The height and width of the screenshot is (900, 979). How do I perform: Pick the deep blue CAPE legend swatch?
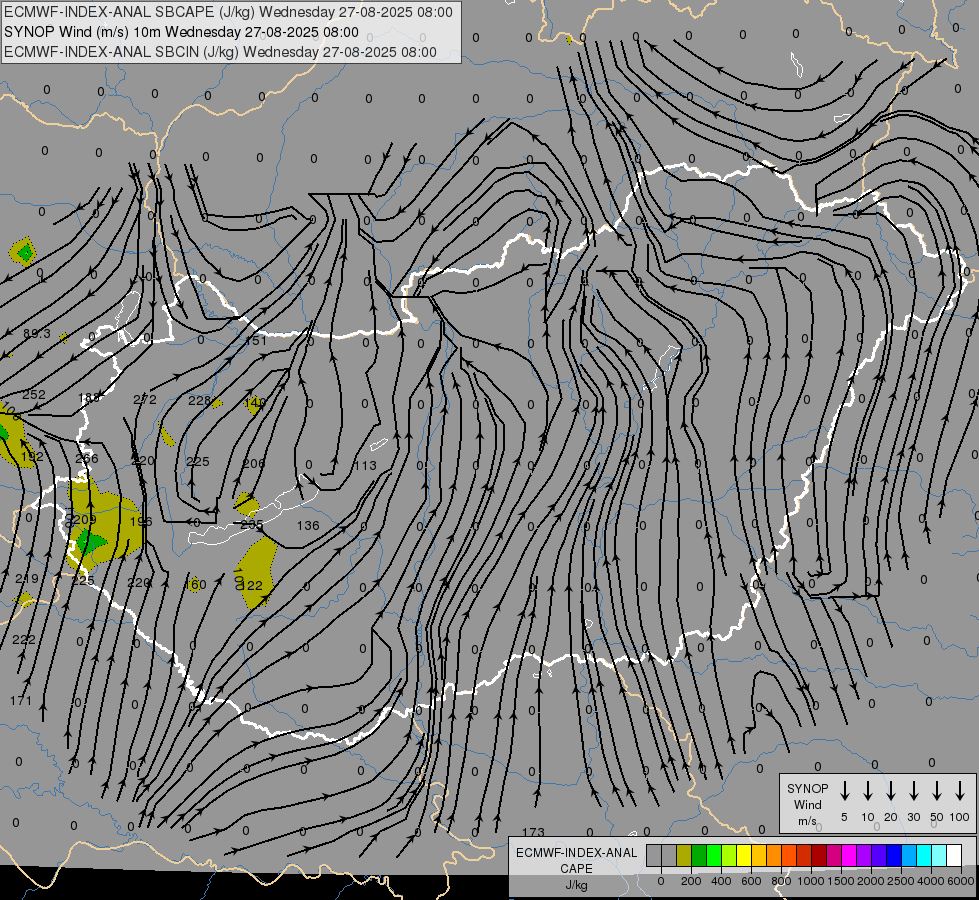pos(894,855)
